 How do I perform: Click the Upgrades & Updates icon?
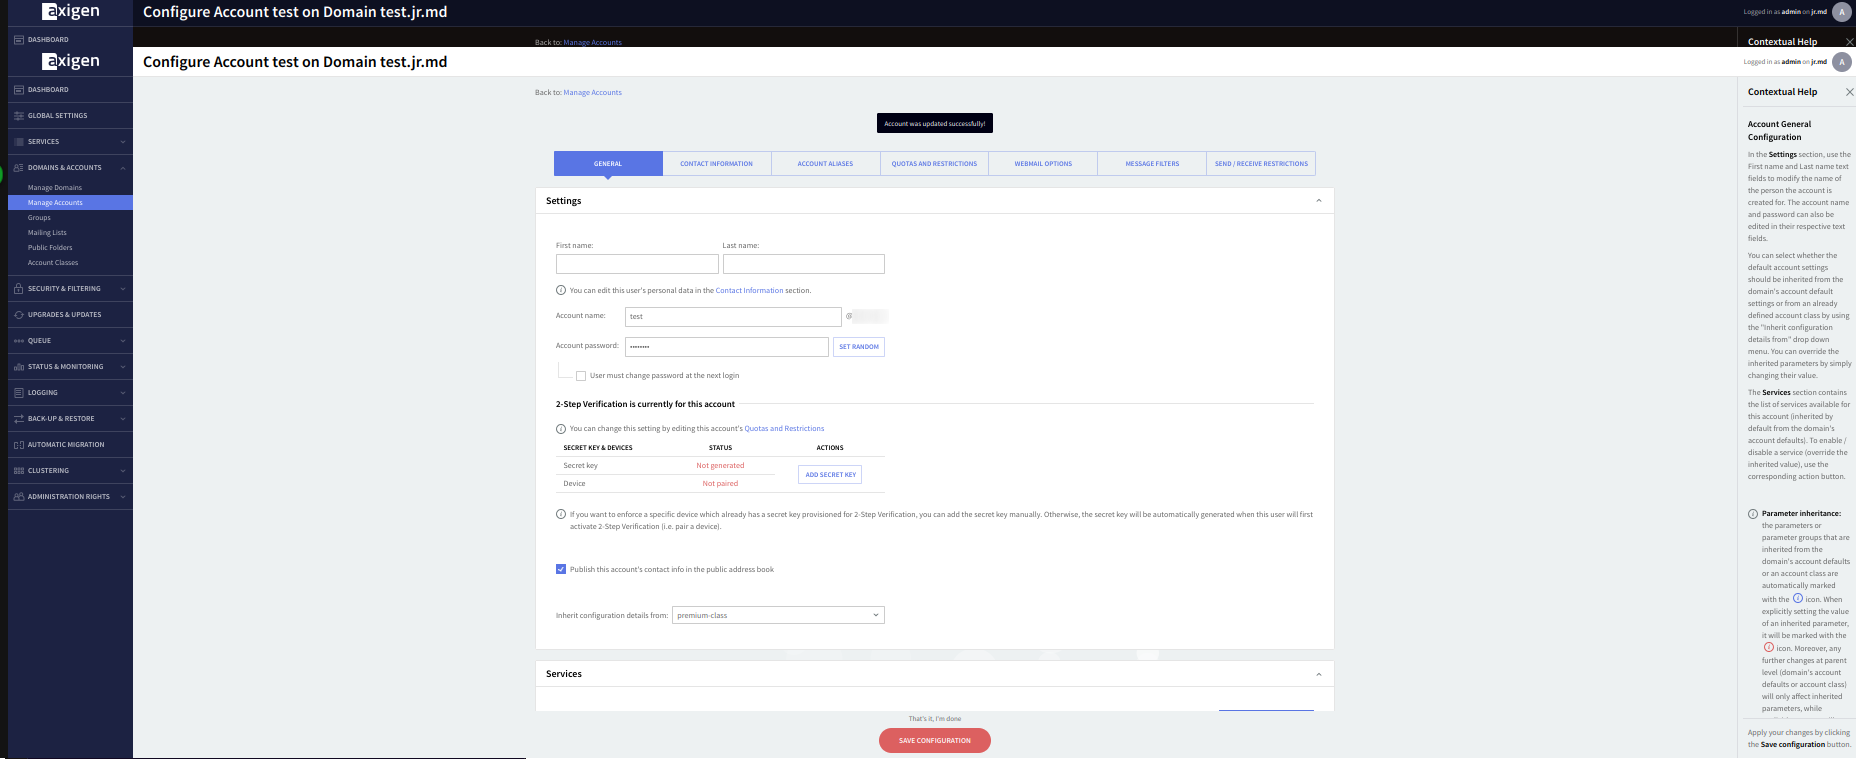pyautogui.click(x=19, y=315)
